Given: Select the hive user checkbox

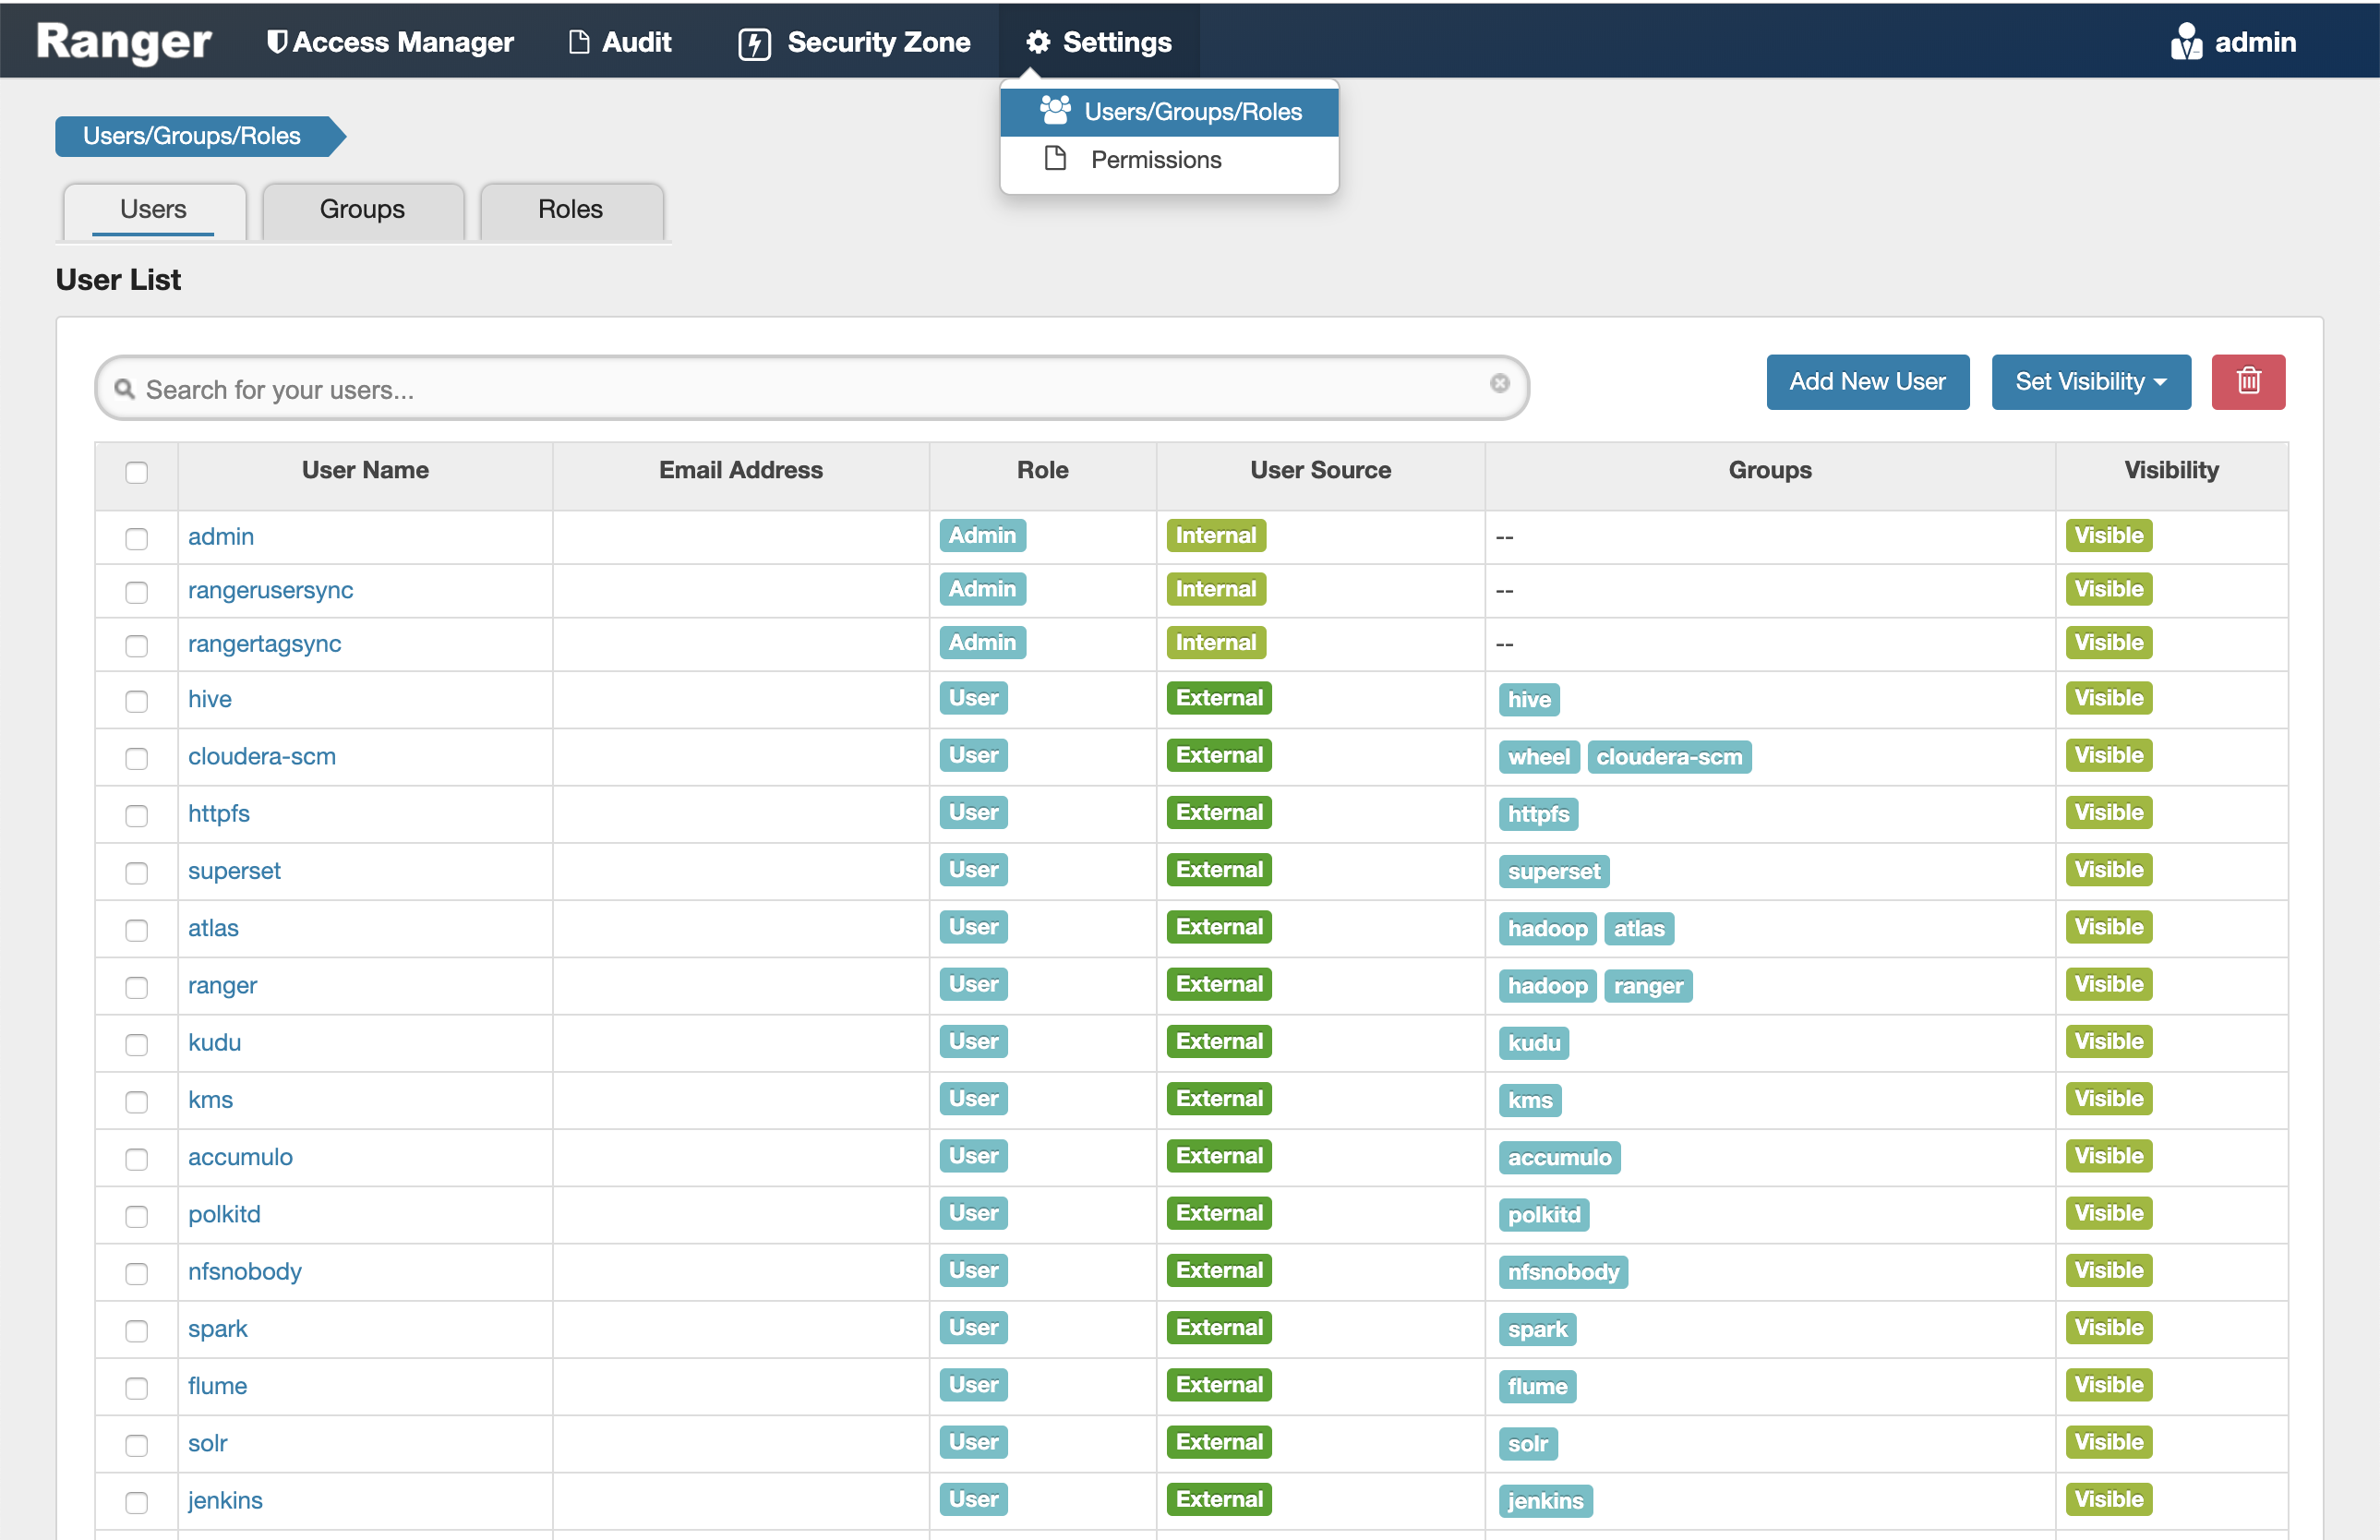Looking at the screenshot, I should (137, 700).
